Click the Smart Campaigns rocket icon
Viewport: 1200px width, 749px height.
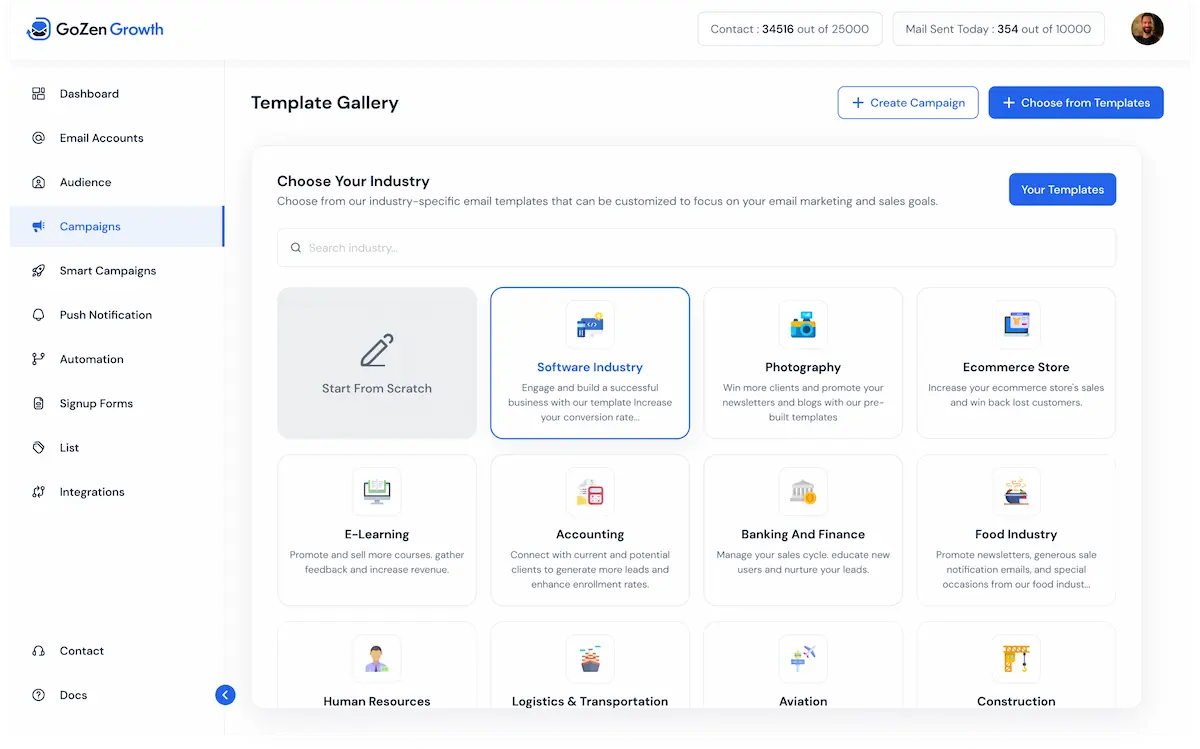(37, 270)
